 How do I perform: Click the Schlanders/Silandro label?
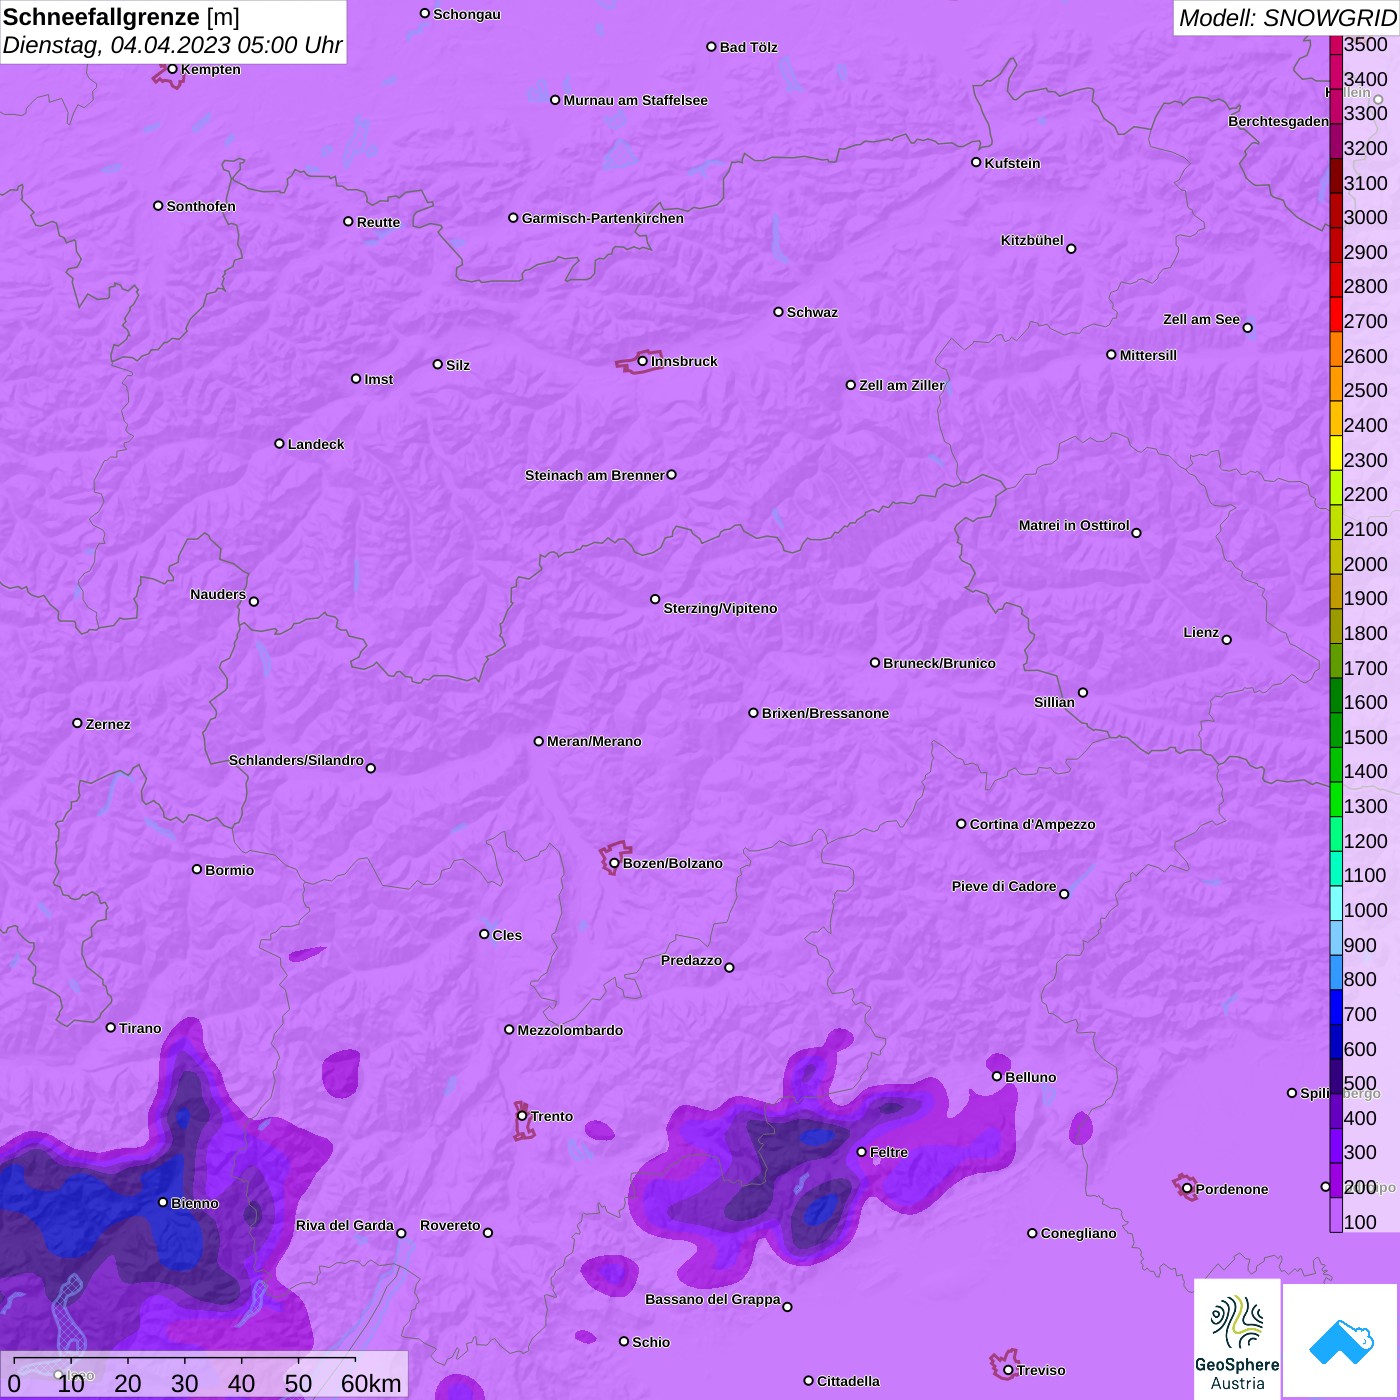[296, 760]
